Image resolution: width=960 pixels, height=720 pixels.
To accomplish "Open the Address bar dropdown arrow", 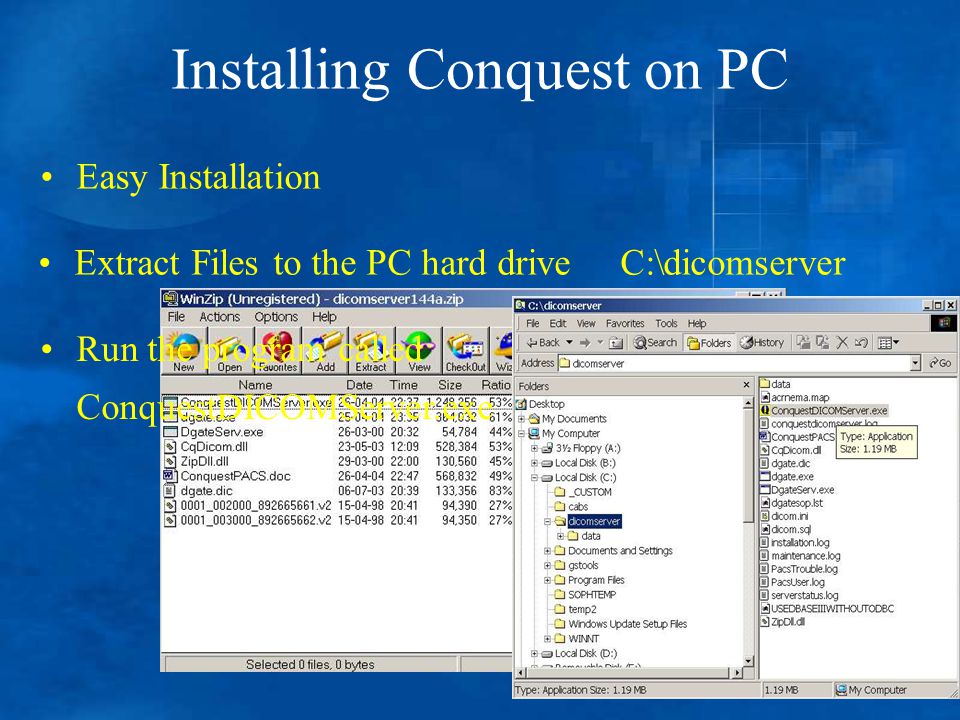I will (915, 363).
